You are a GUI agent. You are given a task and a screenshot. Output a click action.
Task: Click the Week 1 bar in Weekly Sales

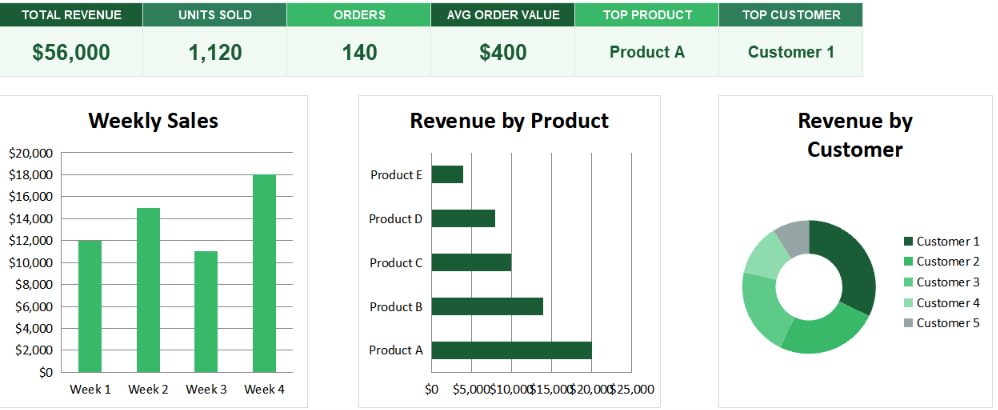coord(90,306)
